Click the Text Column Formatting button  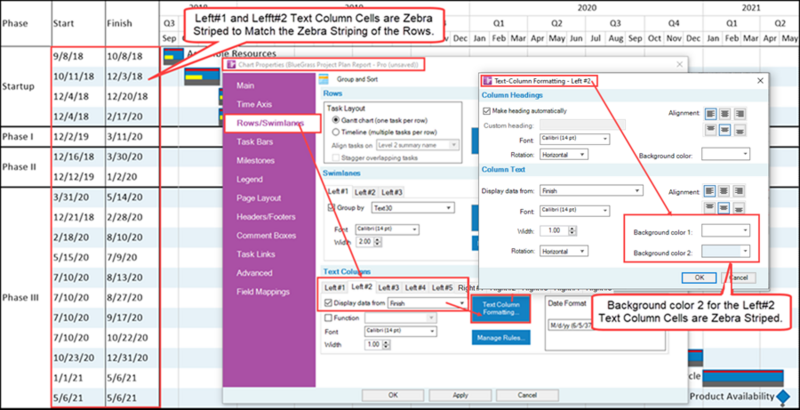coord(501,308)
